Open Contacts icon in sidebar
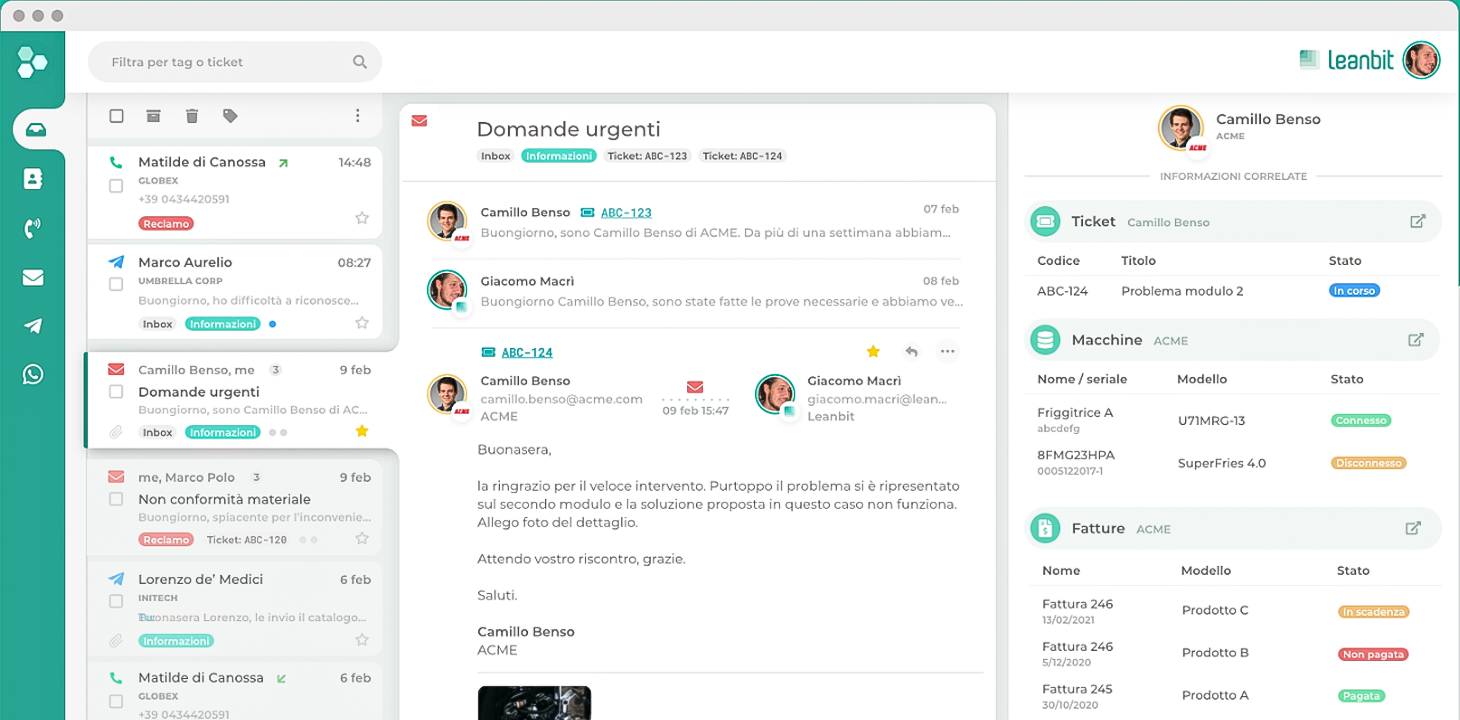This screenshot has height=720, width=1460. pyautogui.click(x=33, y=179)
